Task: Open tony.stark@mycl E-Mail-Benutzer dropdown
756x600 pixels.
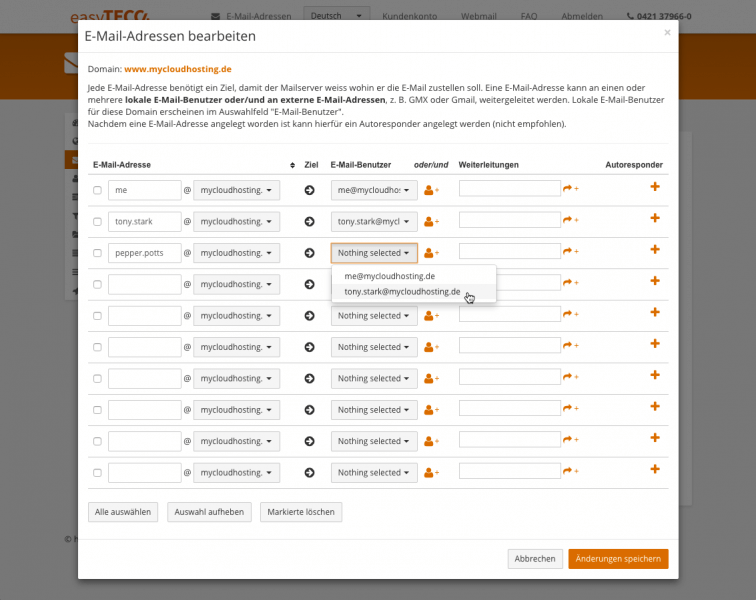Action: pyautogui.click(x=374, y=221)
